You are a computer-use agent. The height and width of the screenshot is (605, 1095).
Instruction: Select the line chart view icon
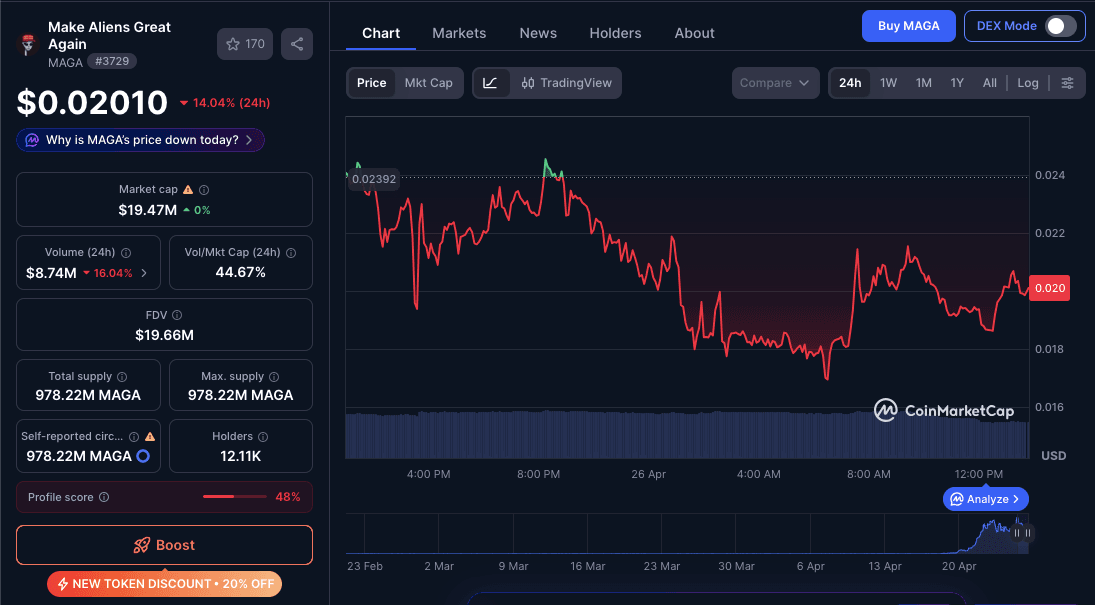tap(489, 82)
